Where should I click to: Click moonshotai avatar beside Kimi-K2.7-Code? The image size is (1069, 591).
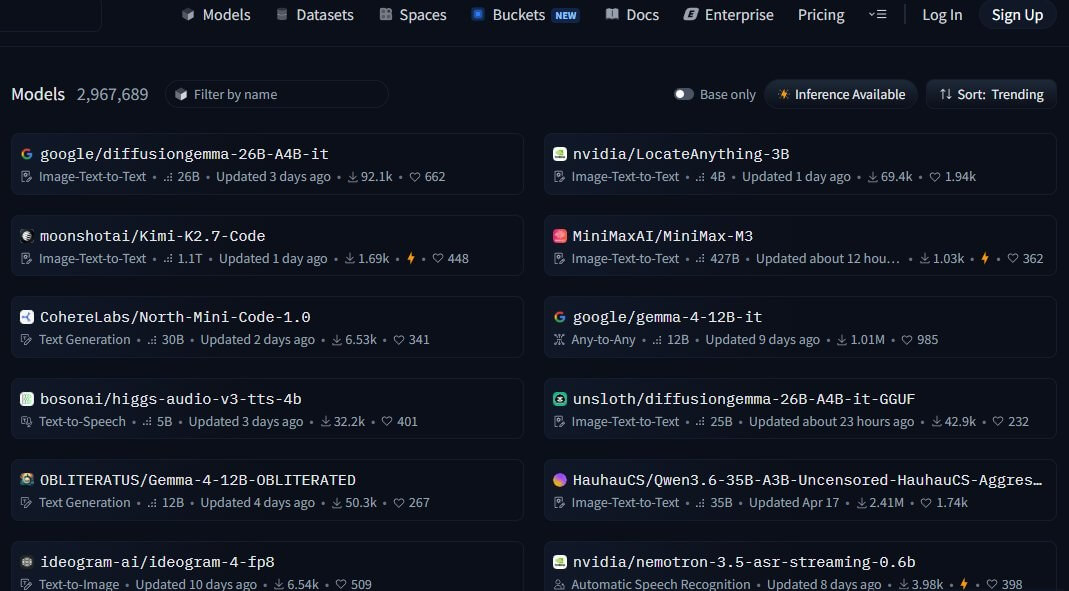27,236
